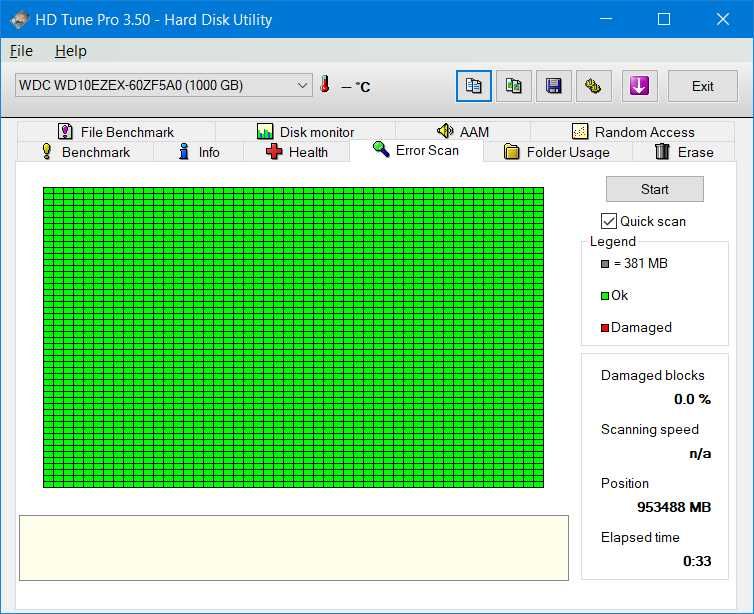Viewport: 754px width, 614px height.
Task: Click the save screenshot floppy disk icon
Action: pos(553,86)
